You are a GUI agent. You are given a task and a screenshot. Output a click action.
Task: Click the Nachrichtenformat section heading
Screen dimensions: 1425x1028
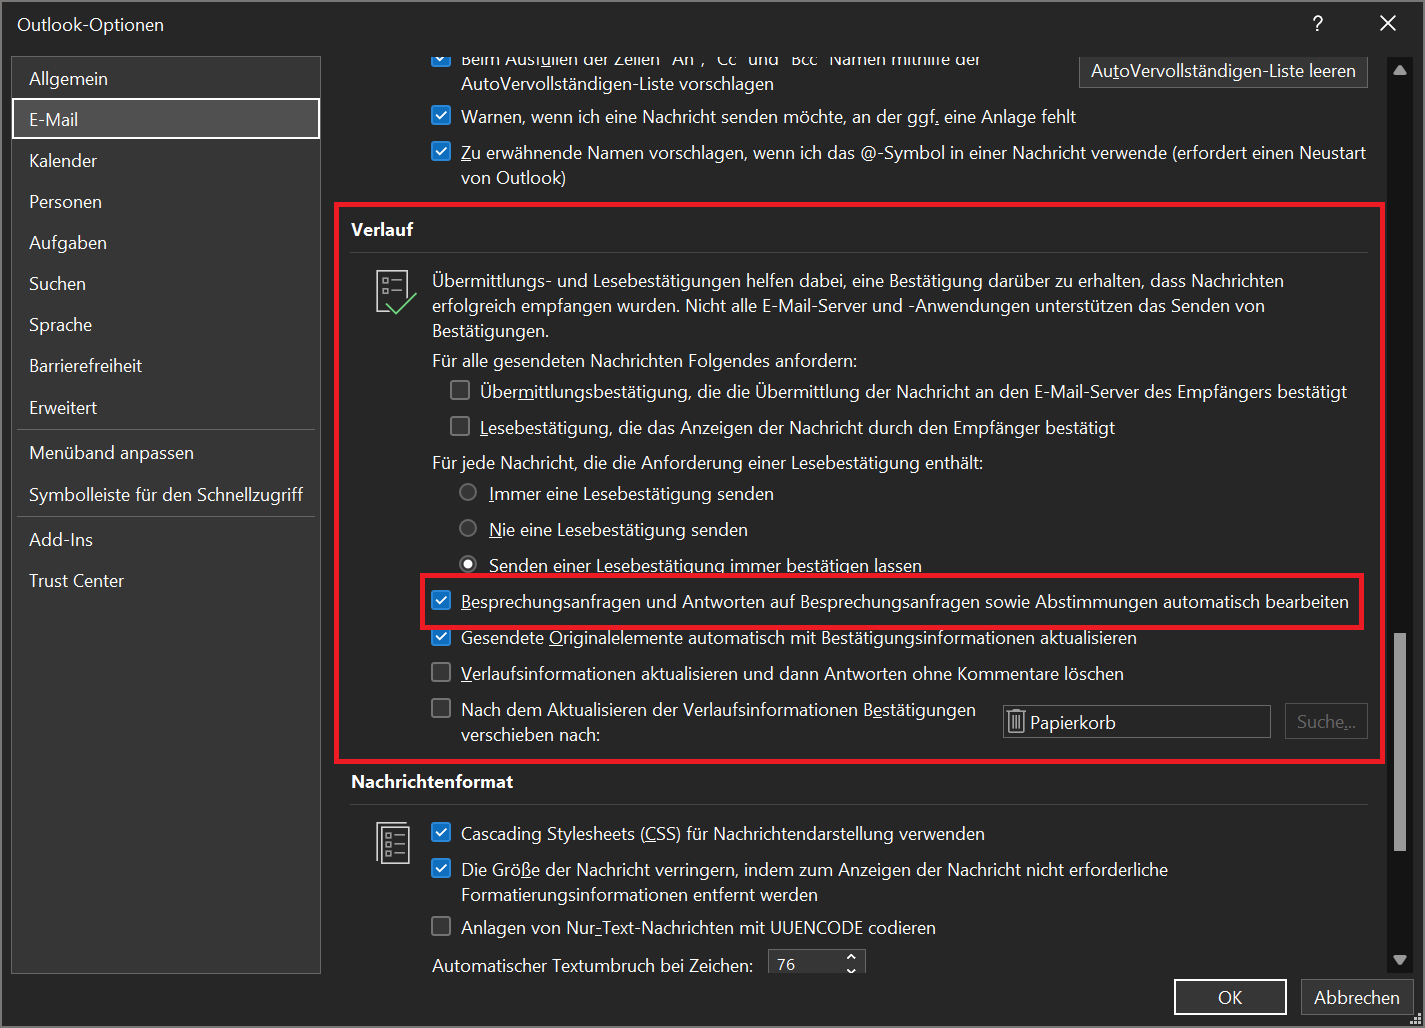tap(432, 781)
